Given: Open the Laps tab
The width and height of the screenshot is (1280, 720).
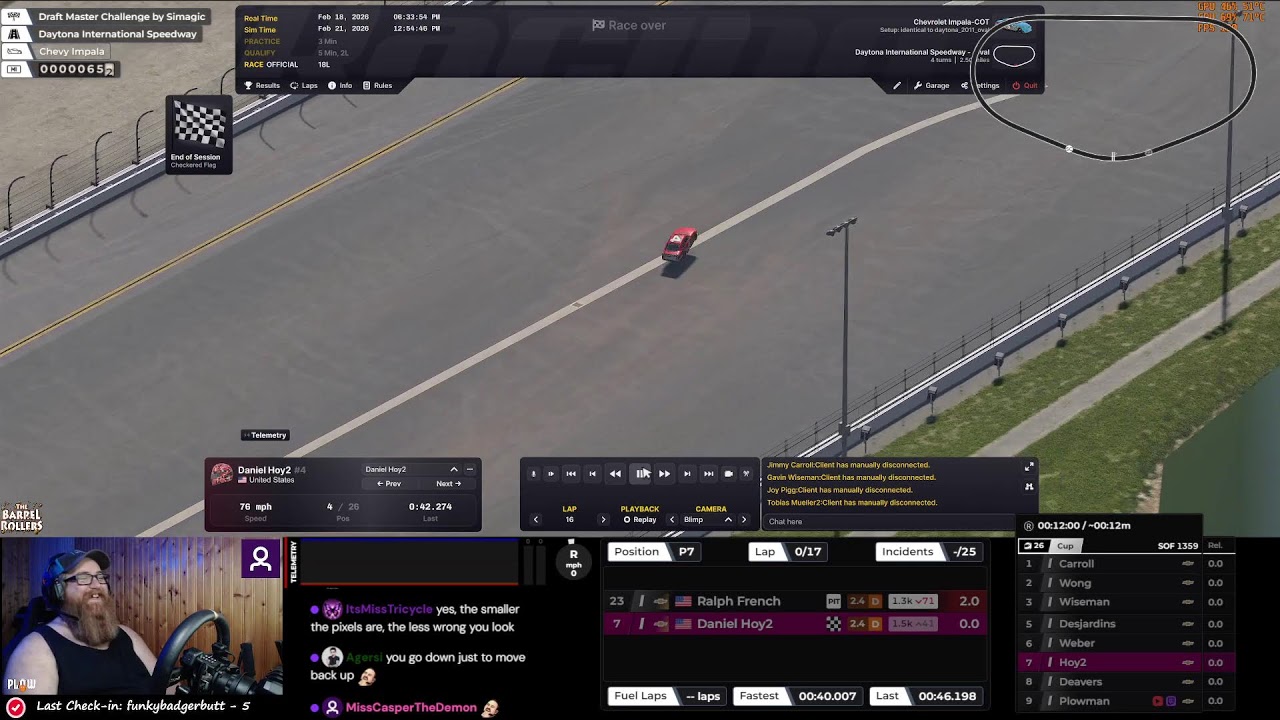Looking at the screenshot, I should (304, 86).
